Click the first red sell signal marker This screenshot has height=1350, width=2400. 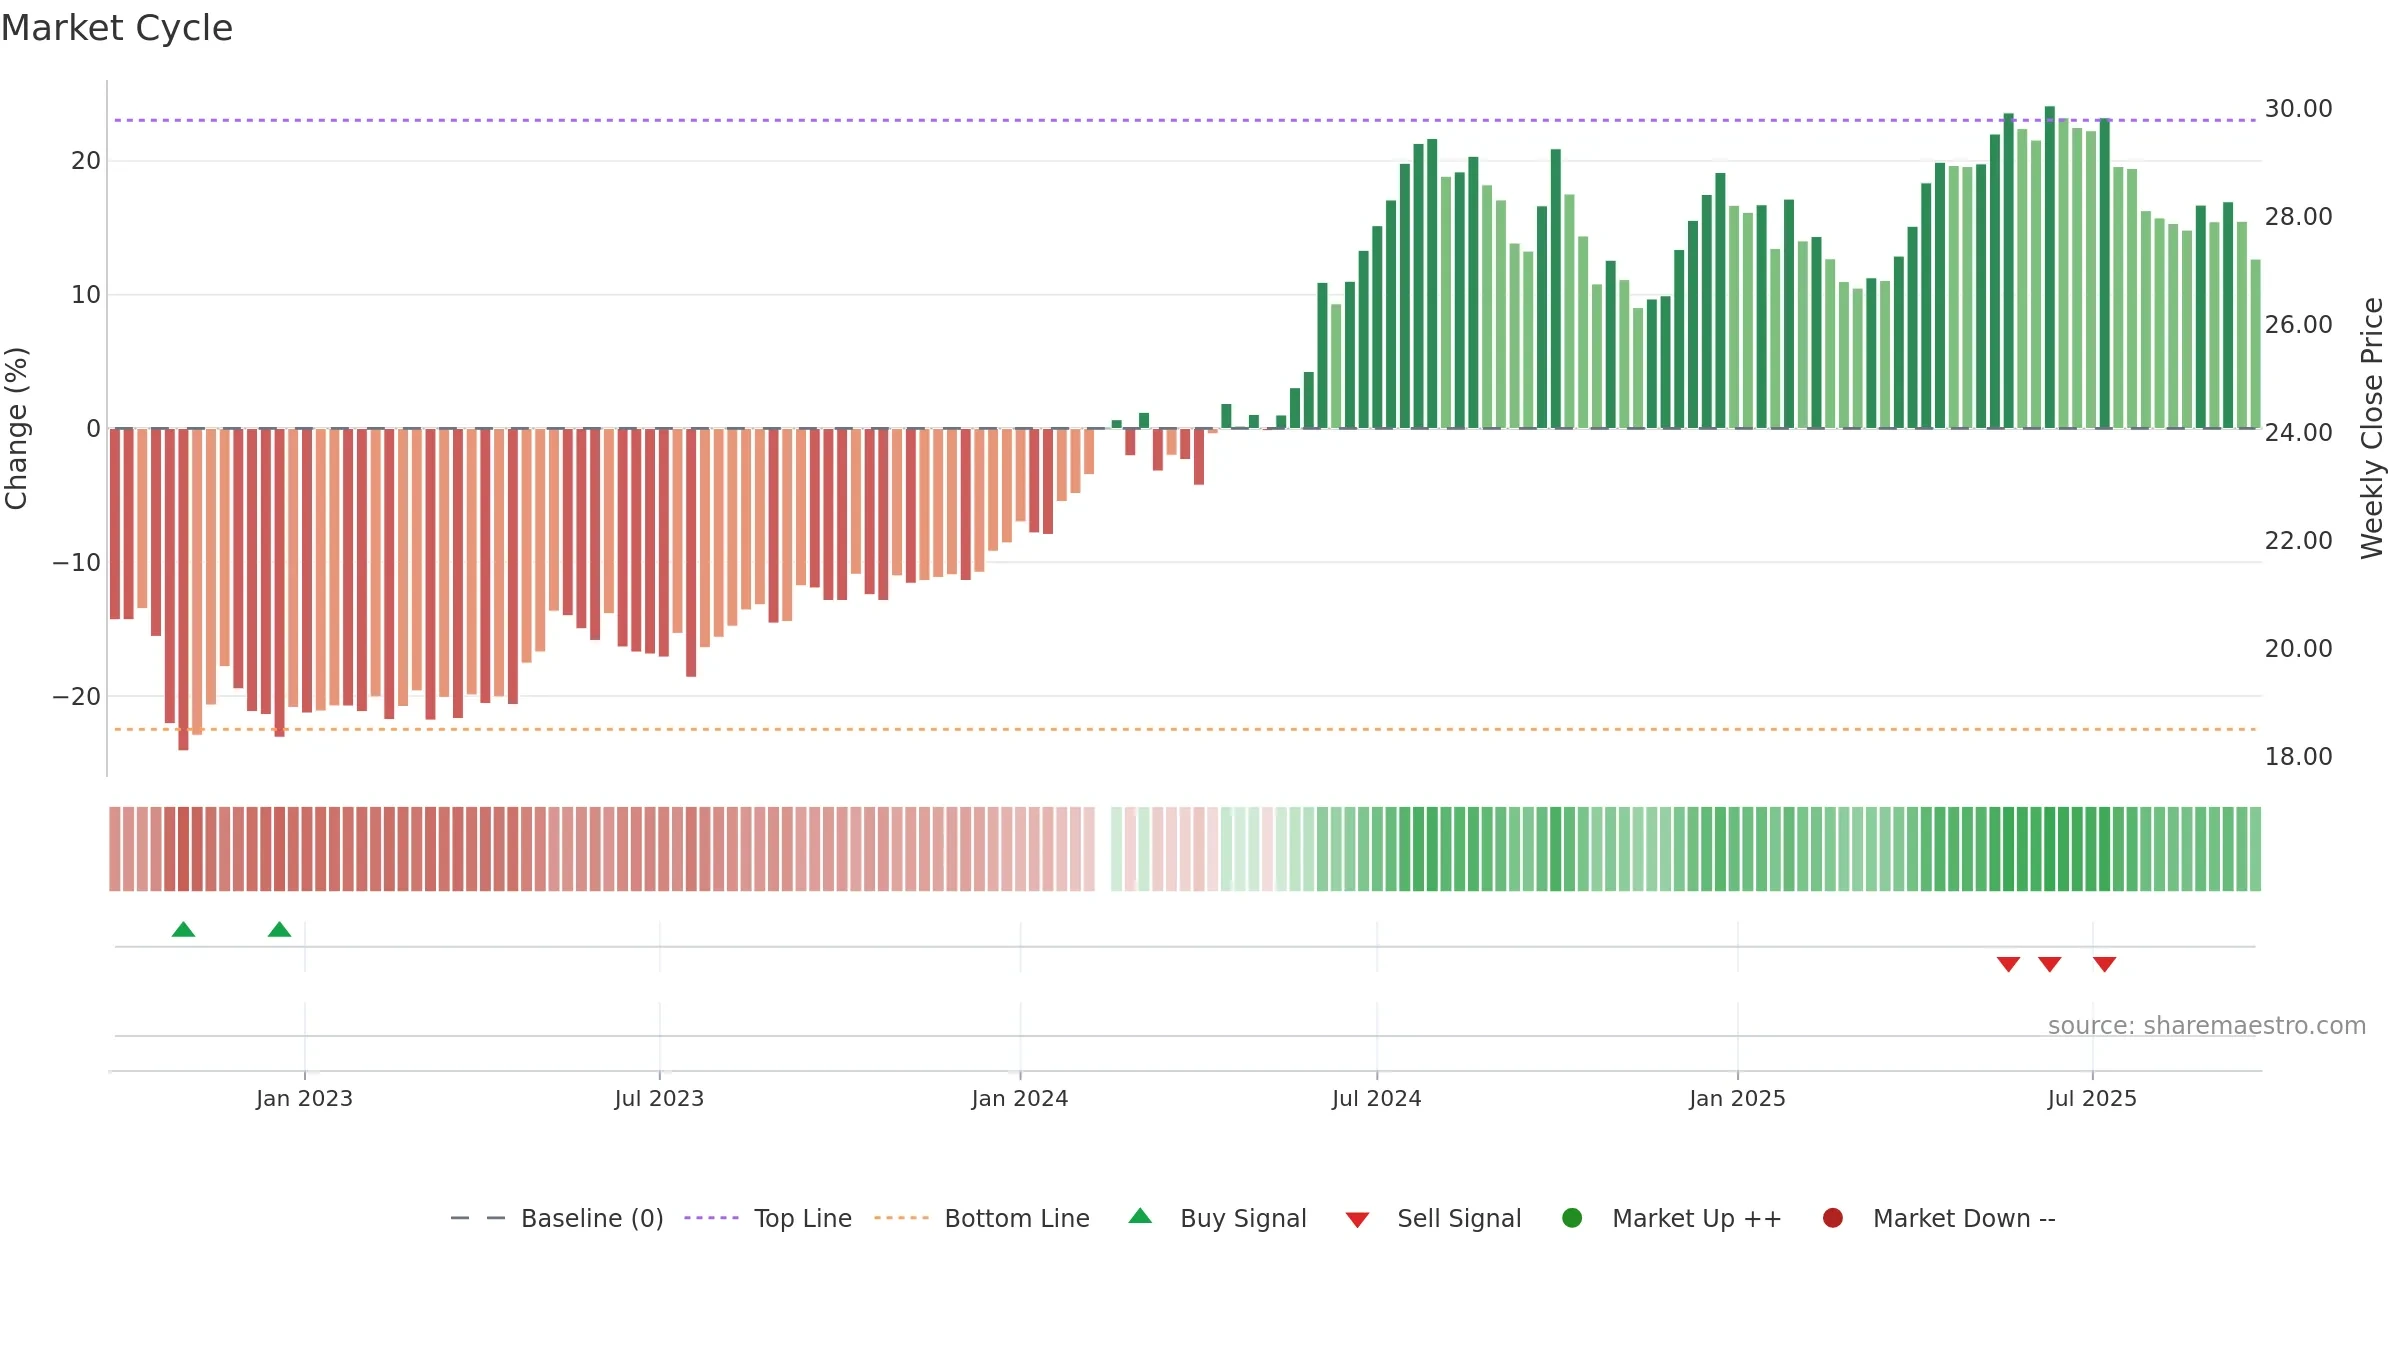tap(2009, 964)
